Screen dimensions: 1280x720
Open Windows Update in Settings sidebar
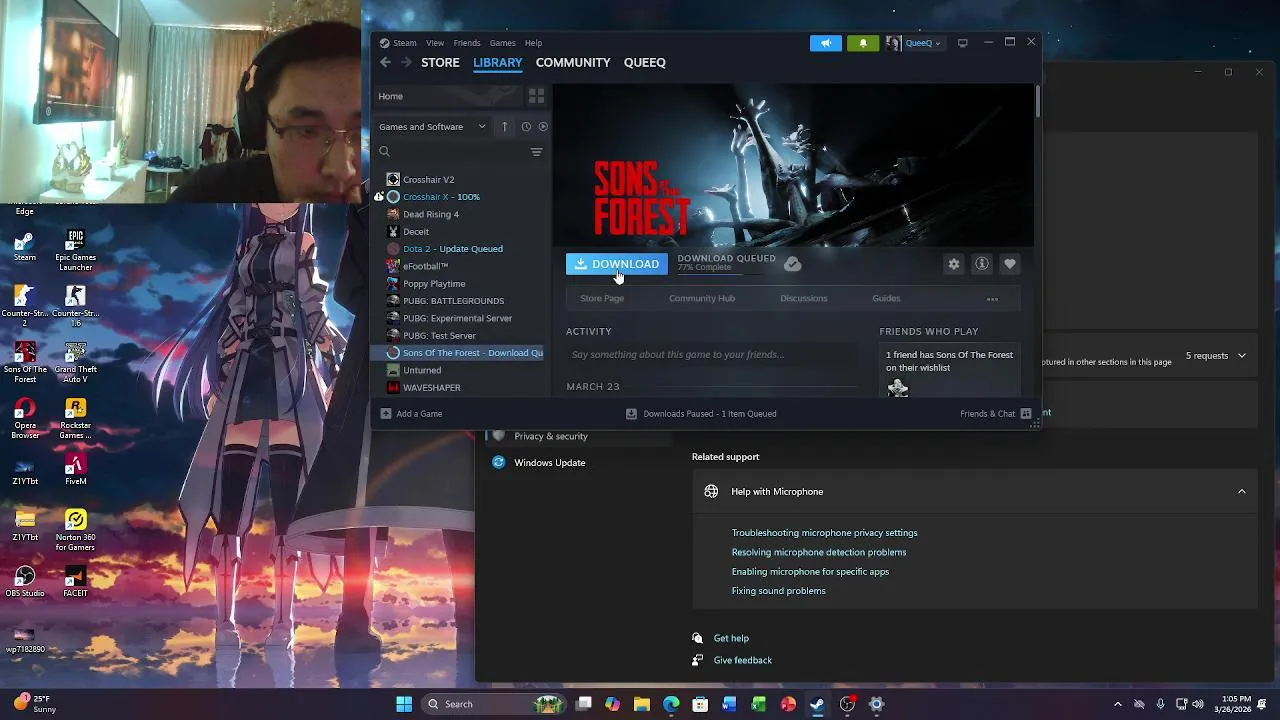(549, 463)
